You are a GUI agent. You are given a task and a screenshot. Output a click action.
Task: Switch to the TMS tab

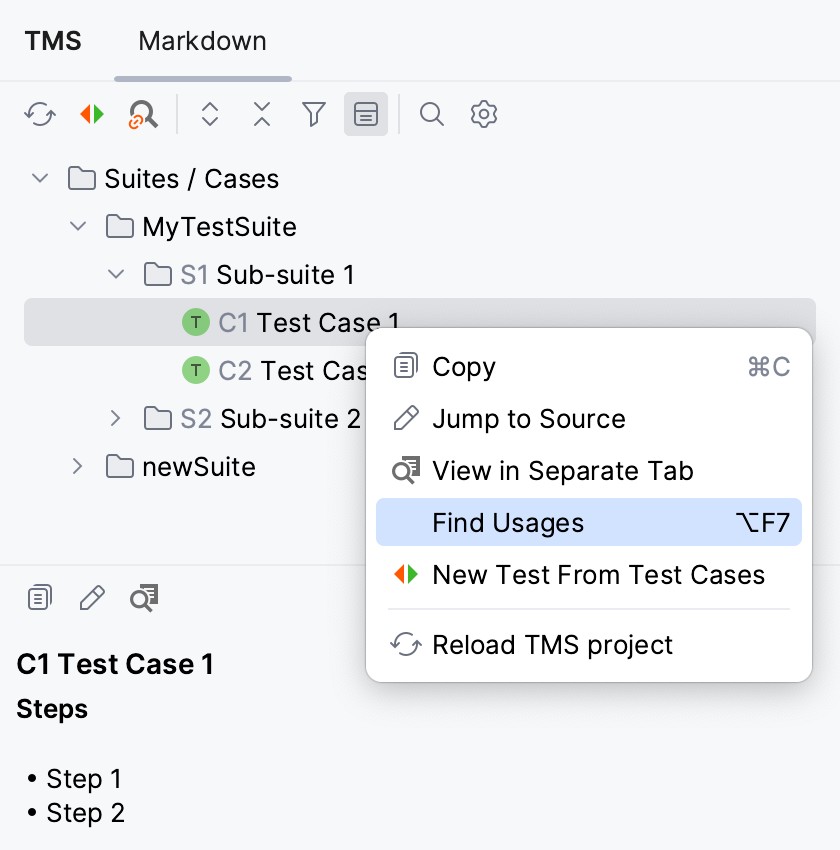(x=53, y=41)
